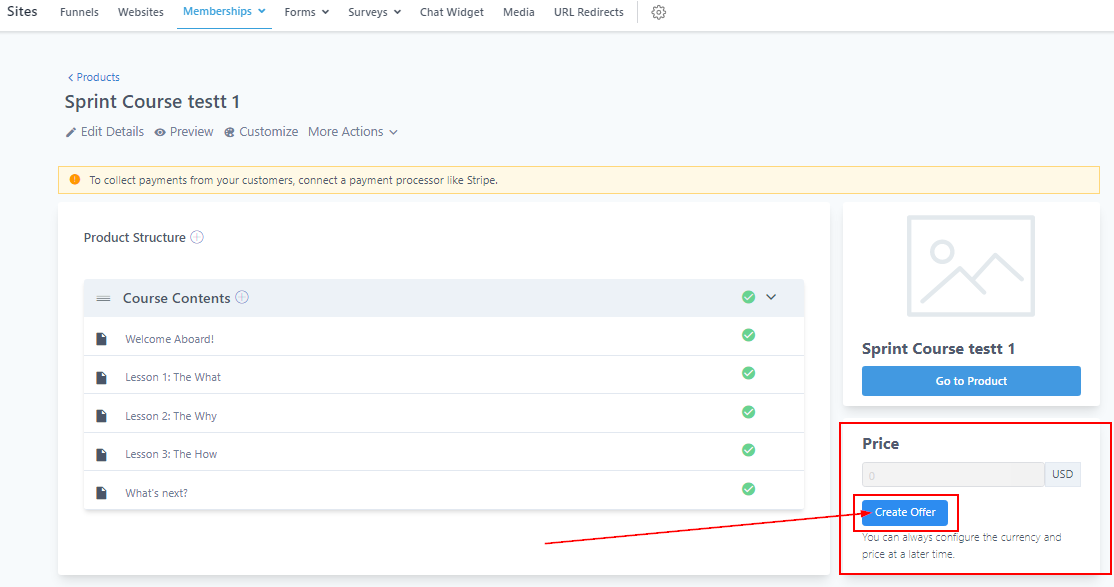Toggle the Course Contents green checkmark
Screen dimensions: 1114x587
[748, 297]
